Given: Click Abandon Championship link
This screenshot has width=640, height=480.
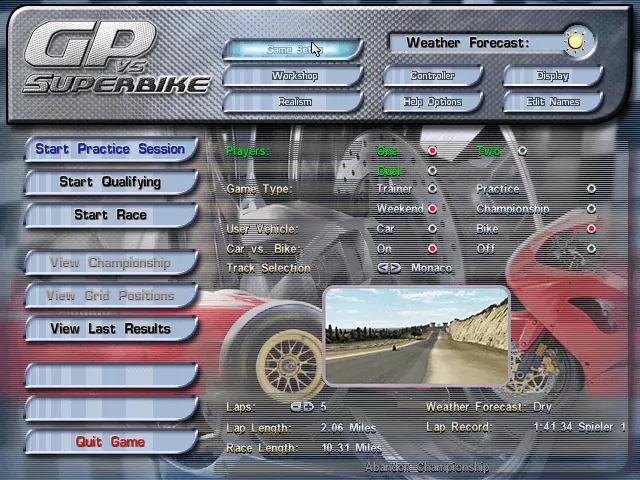Looking at the screenshot, I should (x=427, y=467).
